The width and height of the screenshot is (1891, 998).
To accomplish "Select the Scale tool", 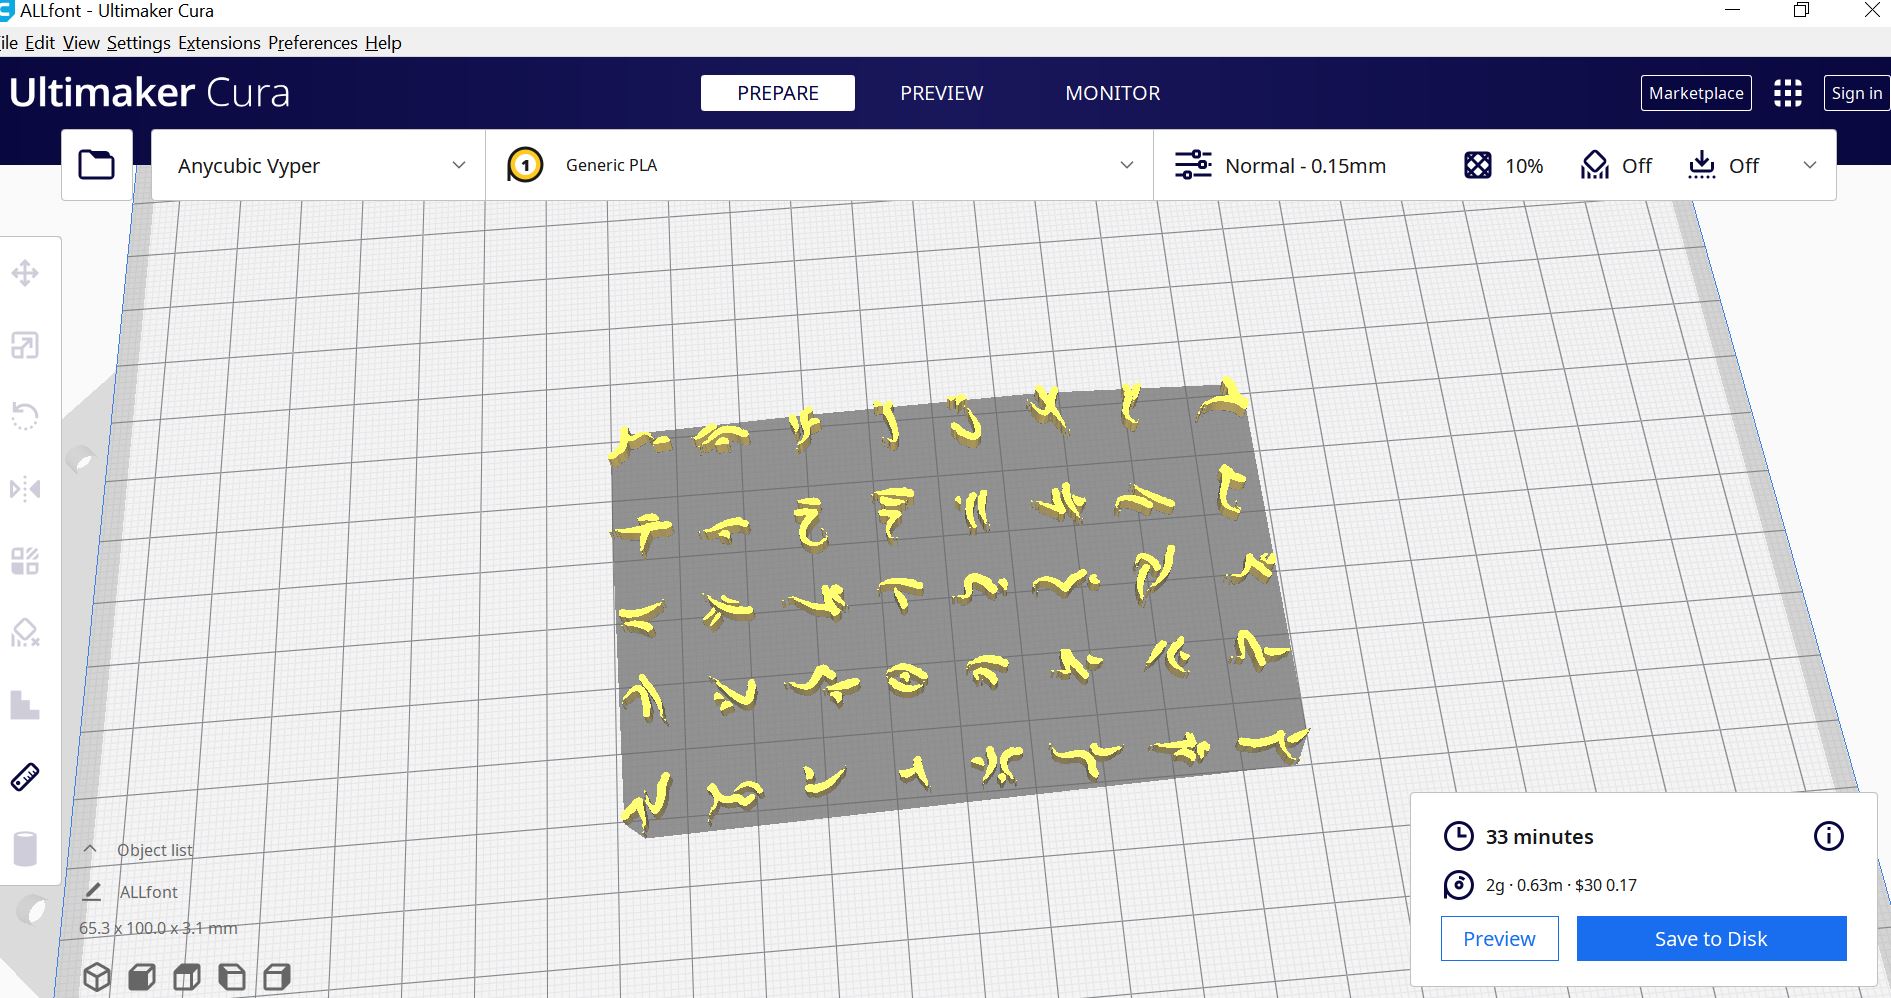I will 25,346.
